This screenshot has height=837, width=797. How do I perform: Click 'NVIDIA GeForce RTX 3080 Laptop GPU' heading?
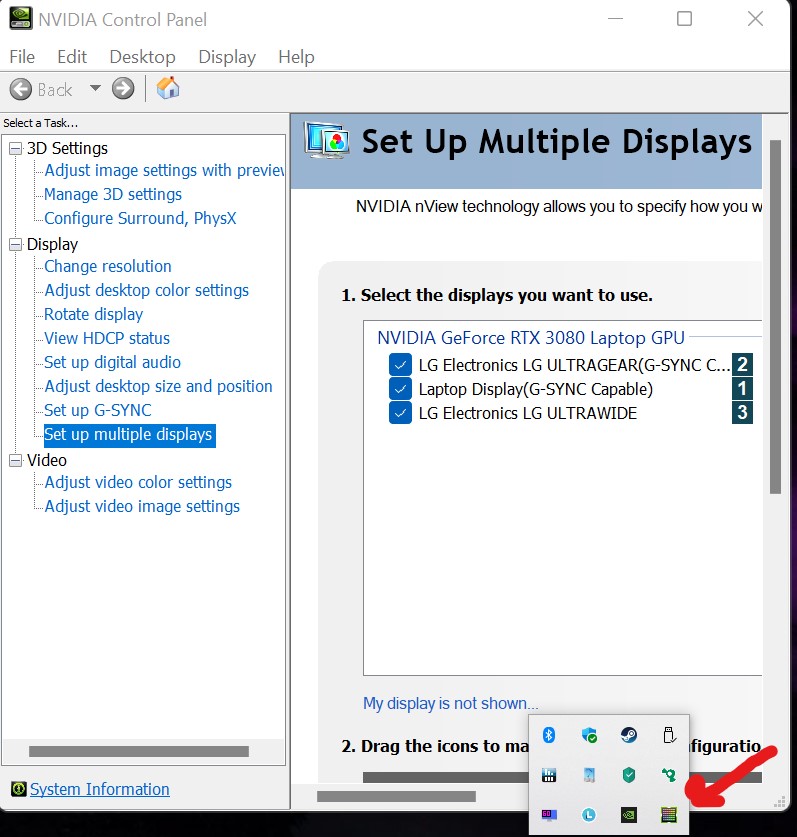pos(531,338)
